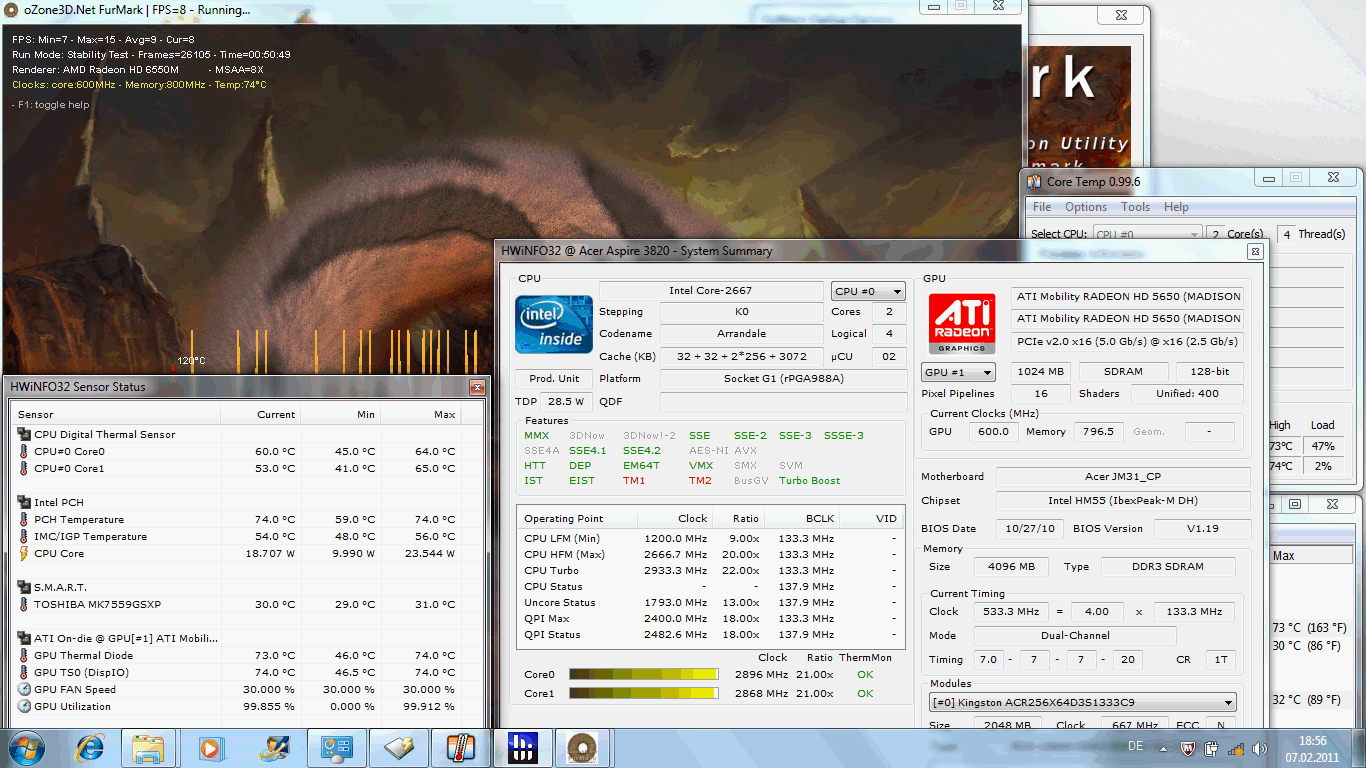1366x768 pixels.
Task: Click the Core0 clock activity bar
Action: click(x=643, y=675)
